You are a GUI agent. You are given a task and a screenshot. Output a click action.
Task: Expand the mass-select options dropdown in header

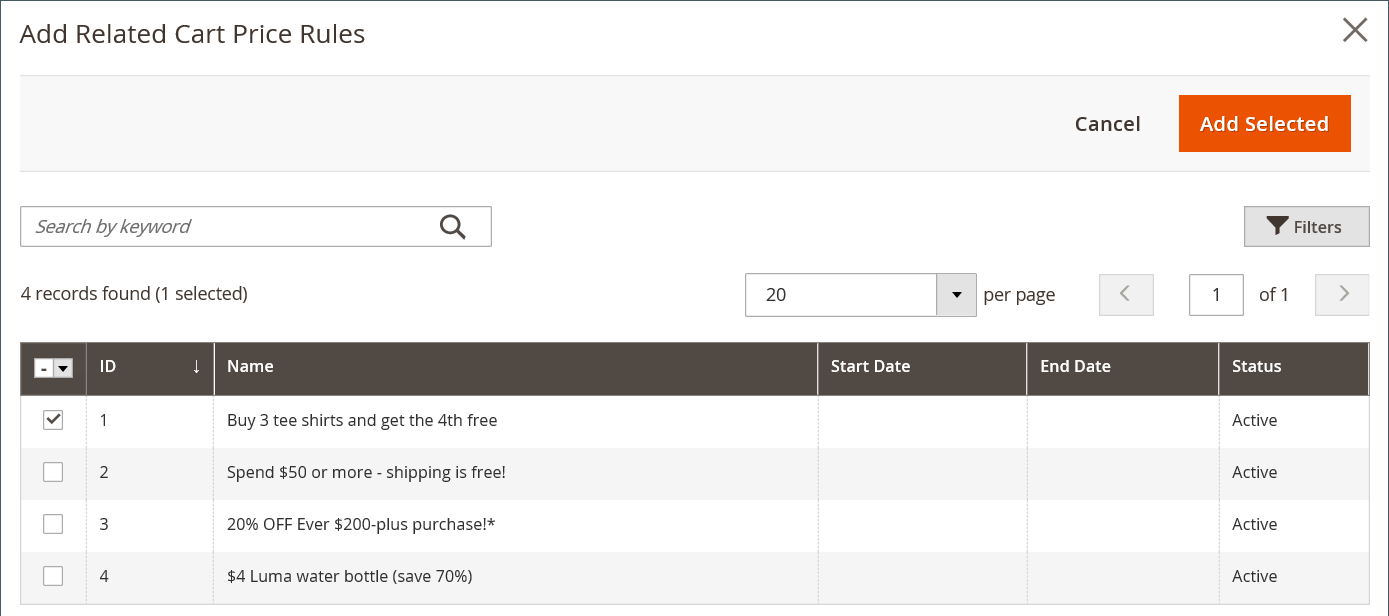[x=64, y=368]
